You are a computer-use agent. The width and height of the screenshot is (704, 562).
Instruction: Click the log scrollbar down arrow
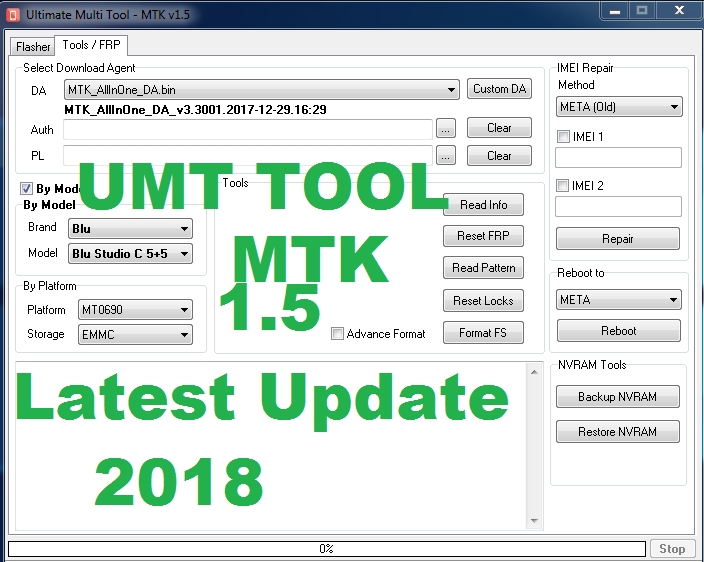click(x=534, y=521)
